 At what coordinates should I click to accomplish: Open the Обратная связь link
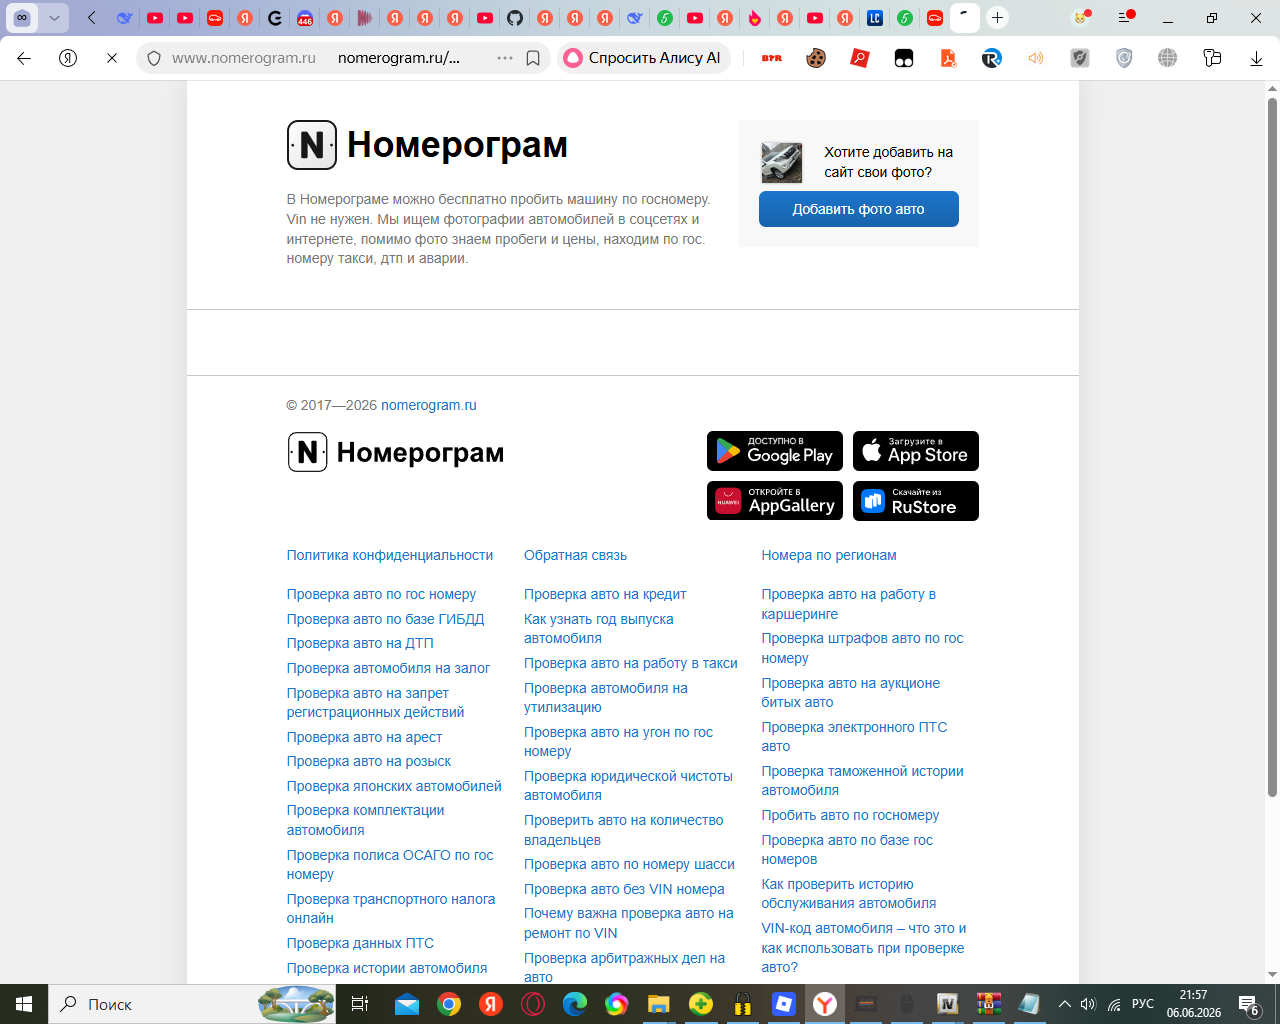(576, 555)
